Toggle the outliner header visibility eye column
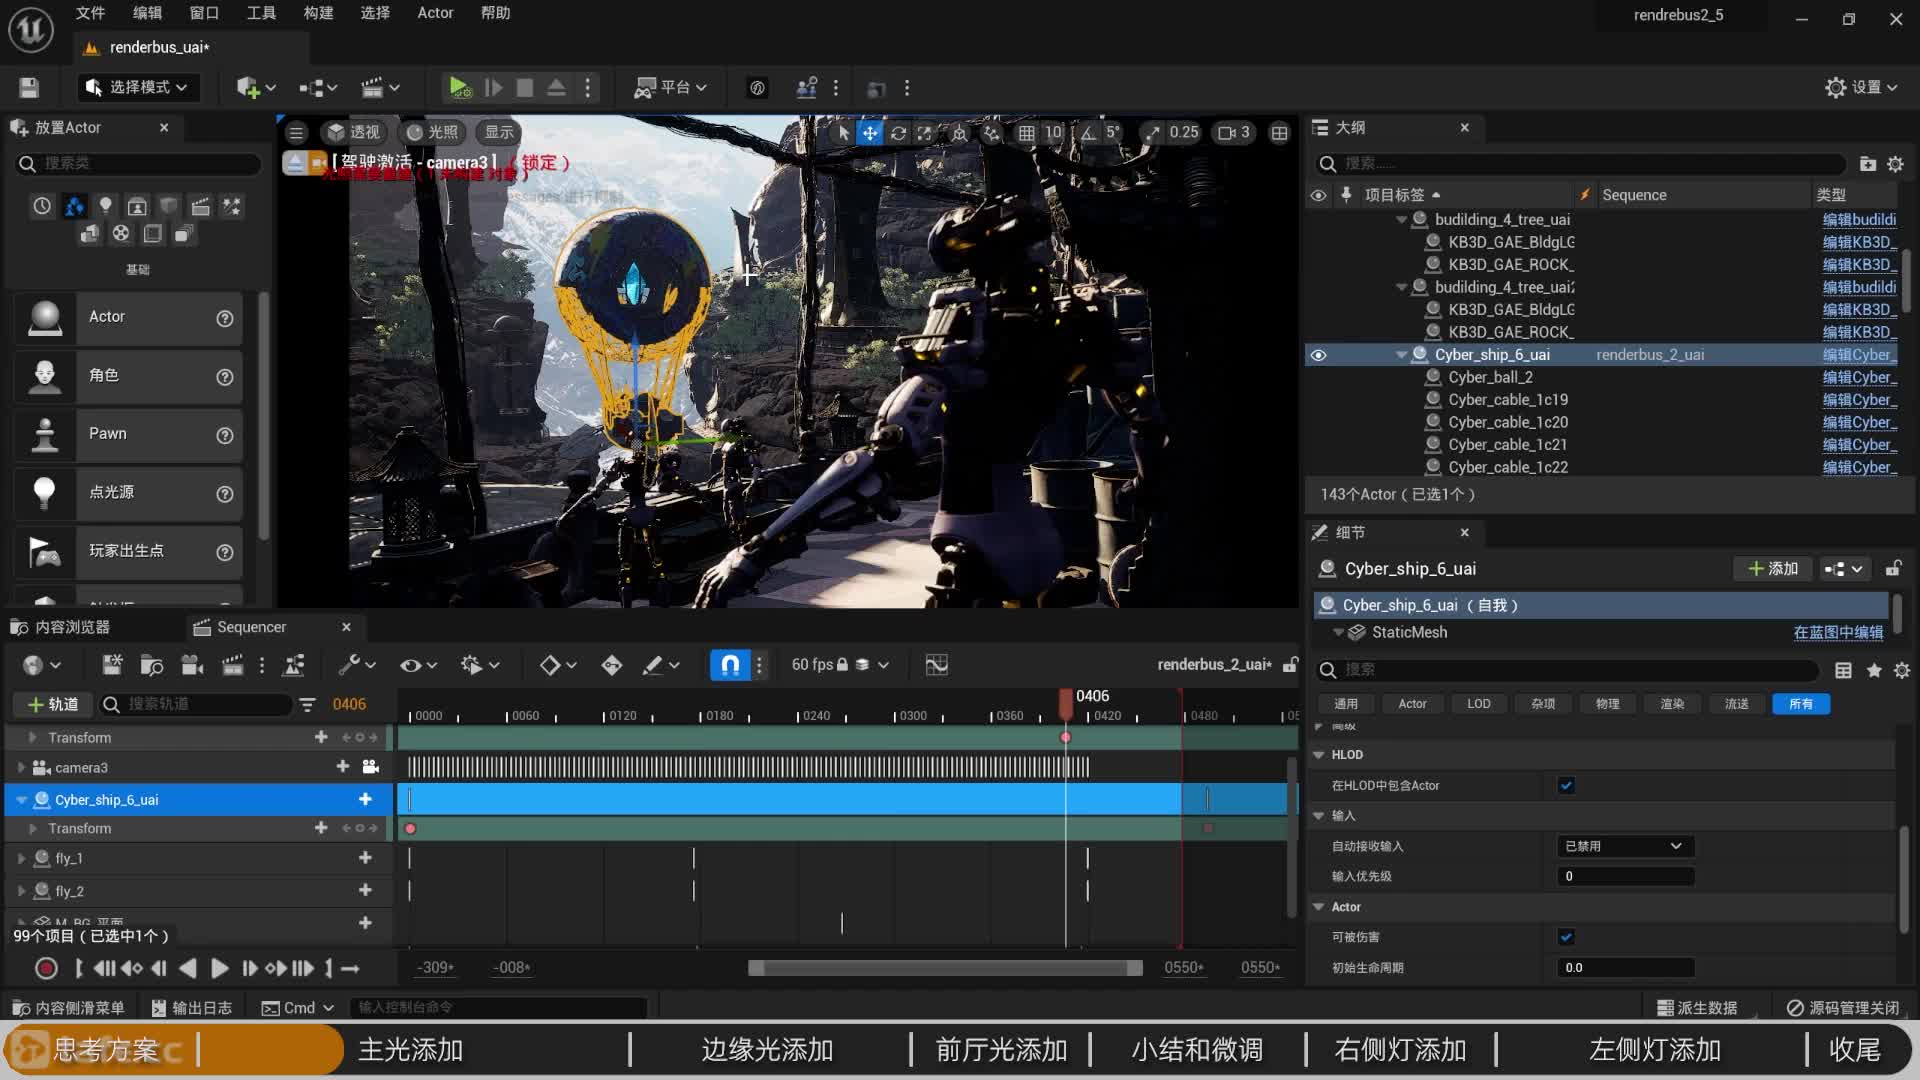The image size is (1920, 1080). (x=1319, y=195)
